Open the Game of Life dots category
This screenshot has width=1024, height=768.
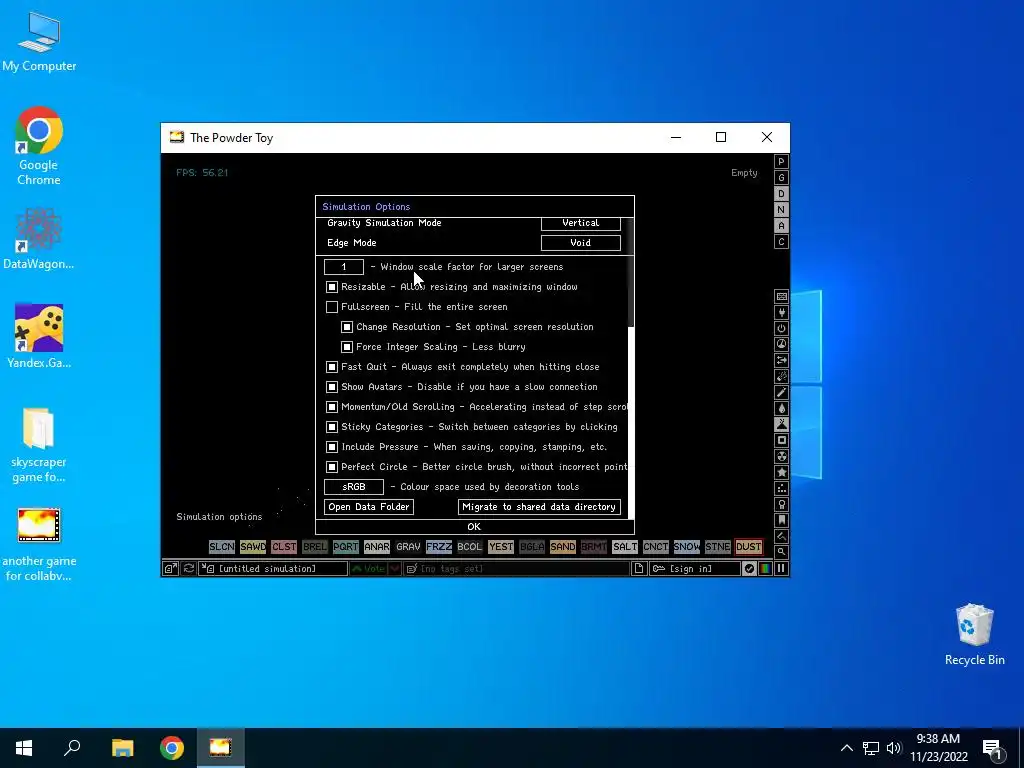[x=781, y=488]
